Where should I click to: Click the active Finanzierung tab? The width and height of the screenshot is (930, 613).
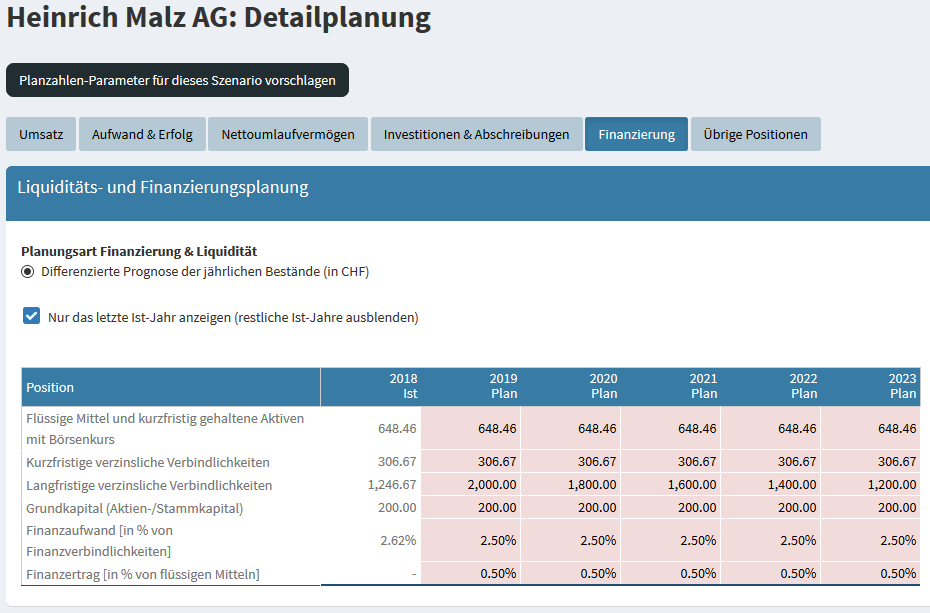(636, 134)
